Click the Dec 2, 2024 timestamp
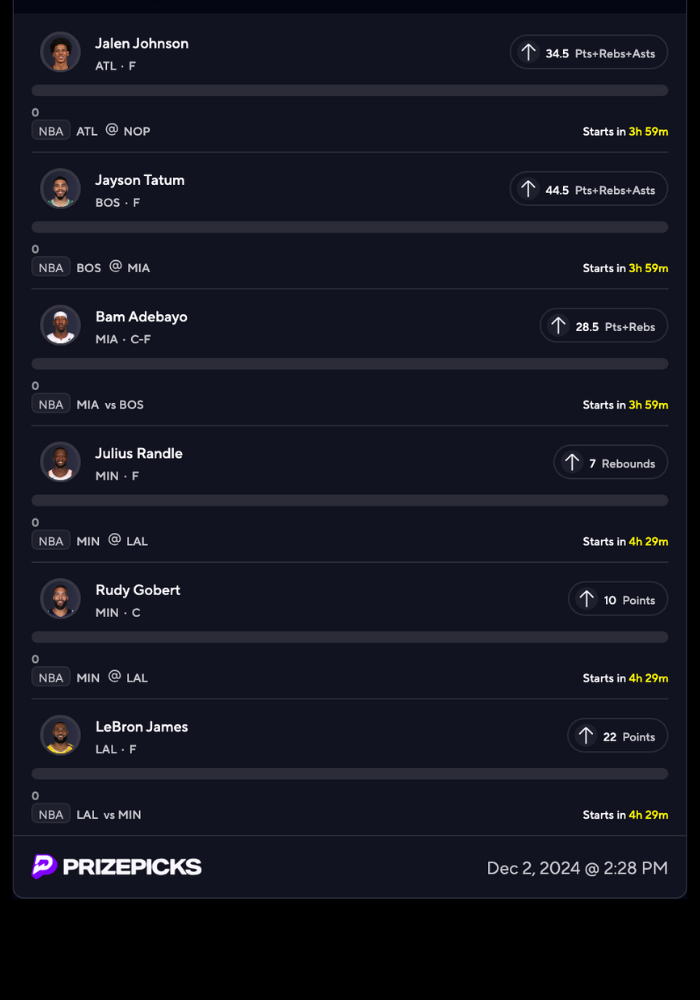 pos(577,868)
